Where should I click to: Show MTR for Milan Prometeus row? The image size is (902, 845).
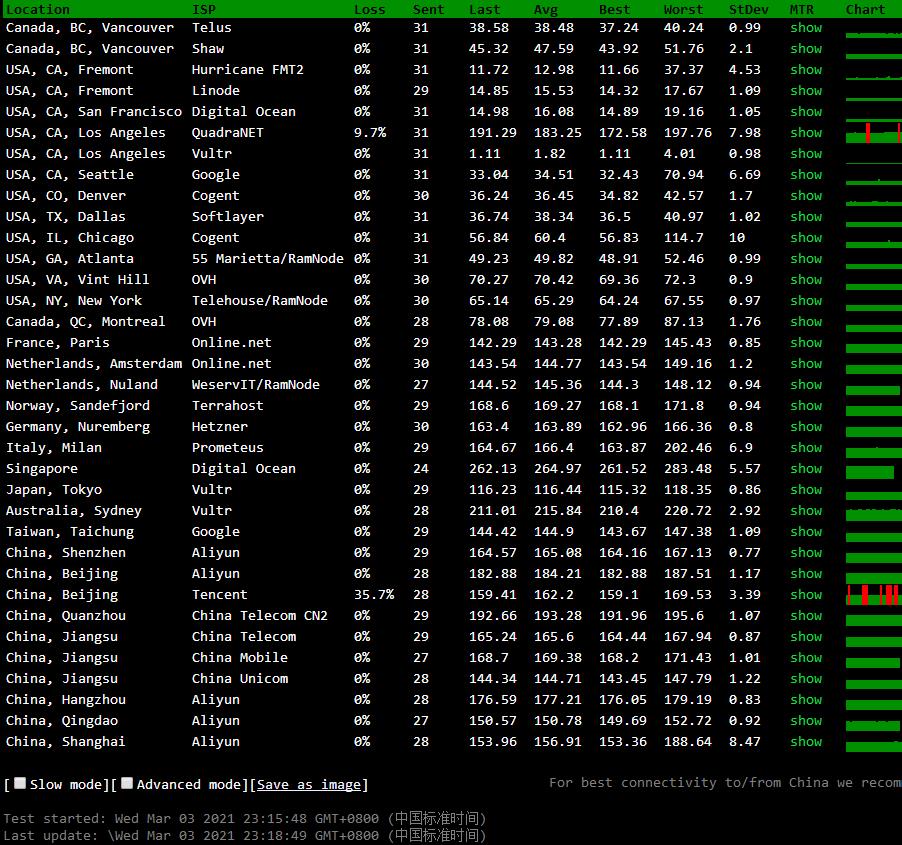806,448
